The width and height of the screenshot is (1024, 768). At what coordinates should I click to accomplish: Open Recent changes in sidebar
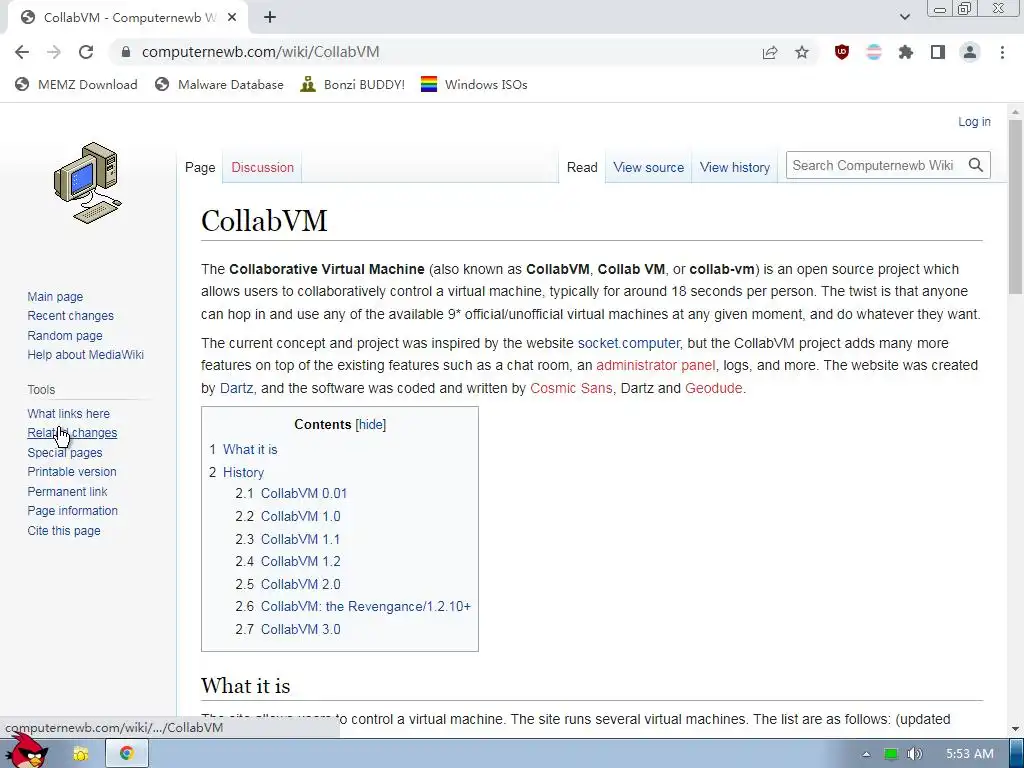tap(71, 316)
